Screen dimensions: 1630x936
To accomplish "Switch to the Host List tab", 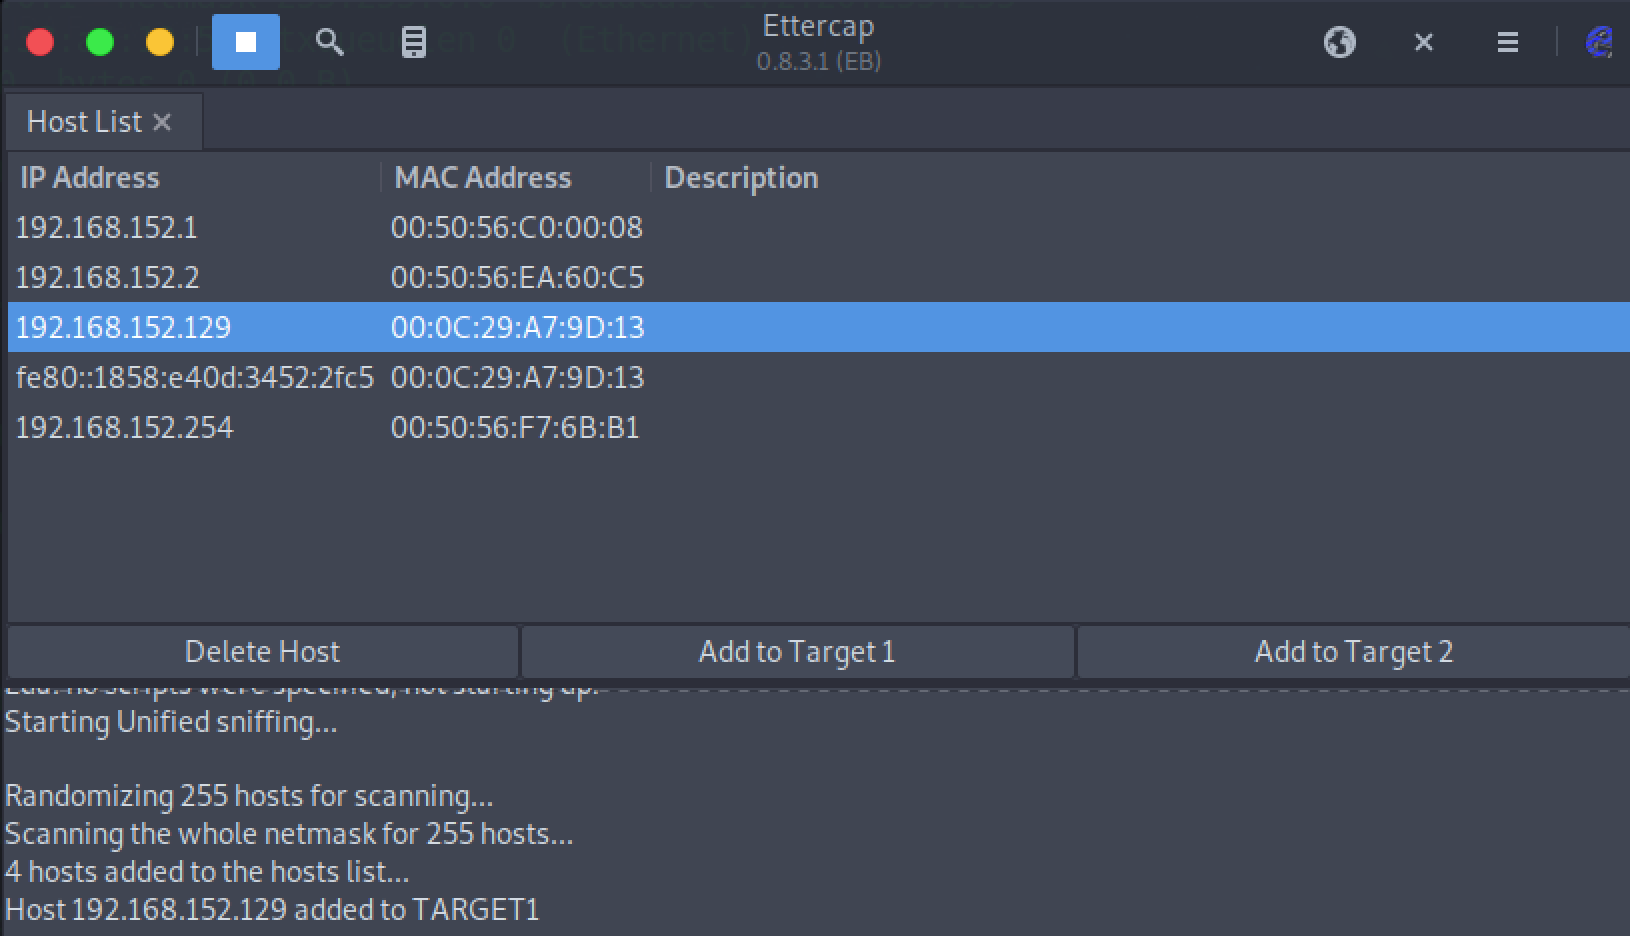I will 85,122.
